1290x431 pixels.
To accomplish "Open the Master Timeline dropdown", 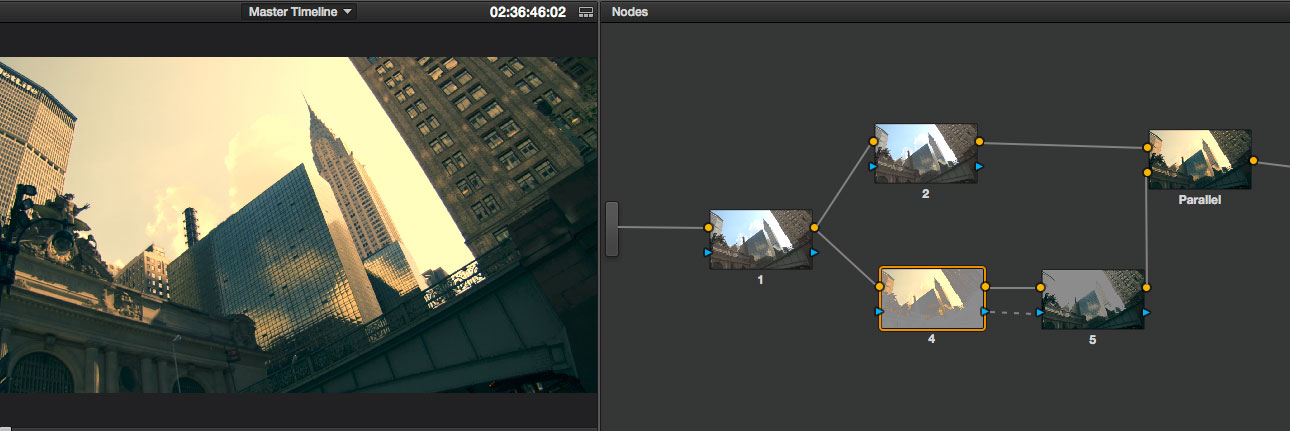I will (x=298, y=12).
